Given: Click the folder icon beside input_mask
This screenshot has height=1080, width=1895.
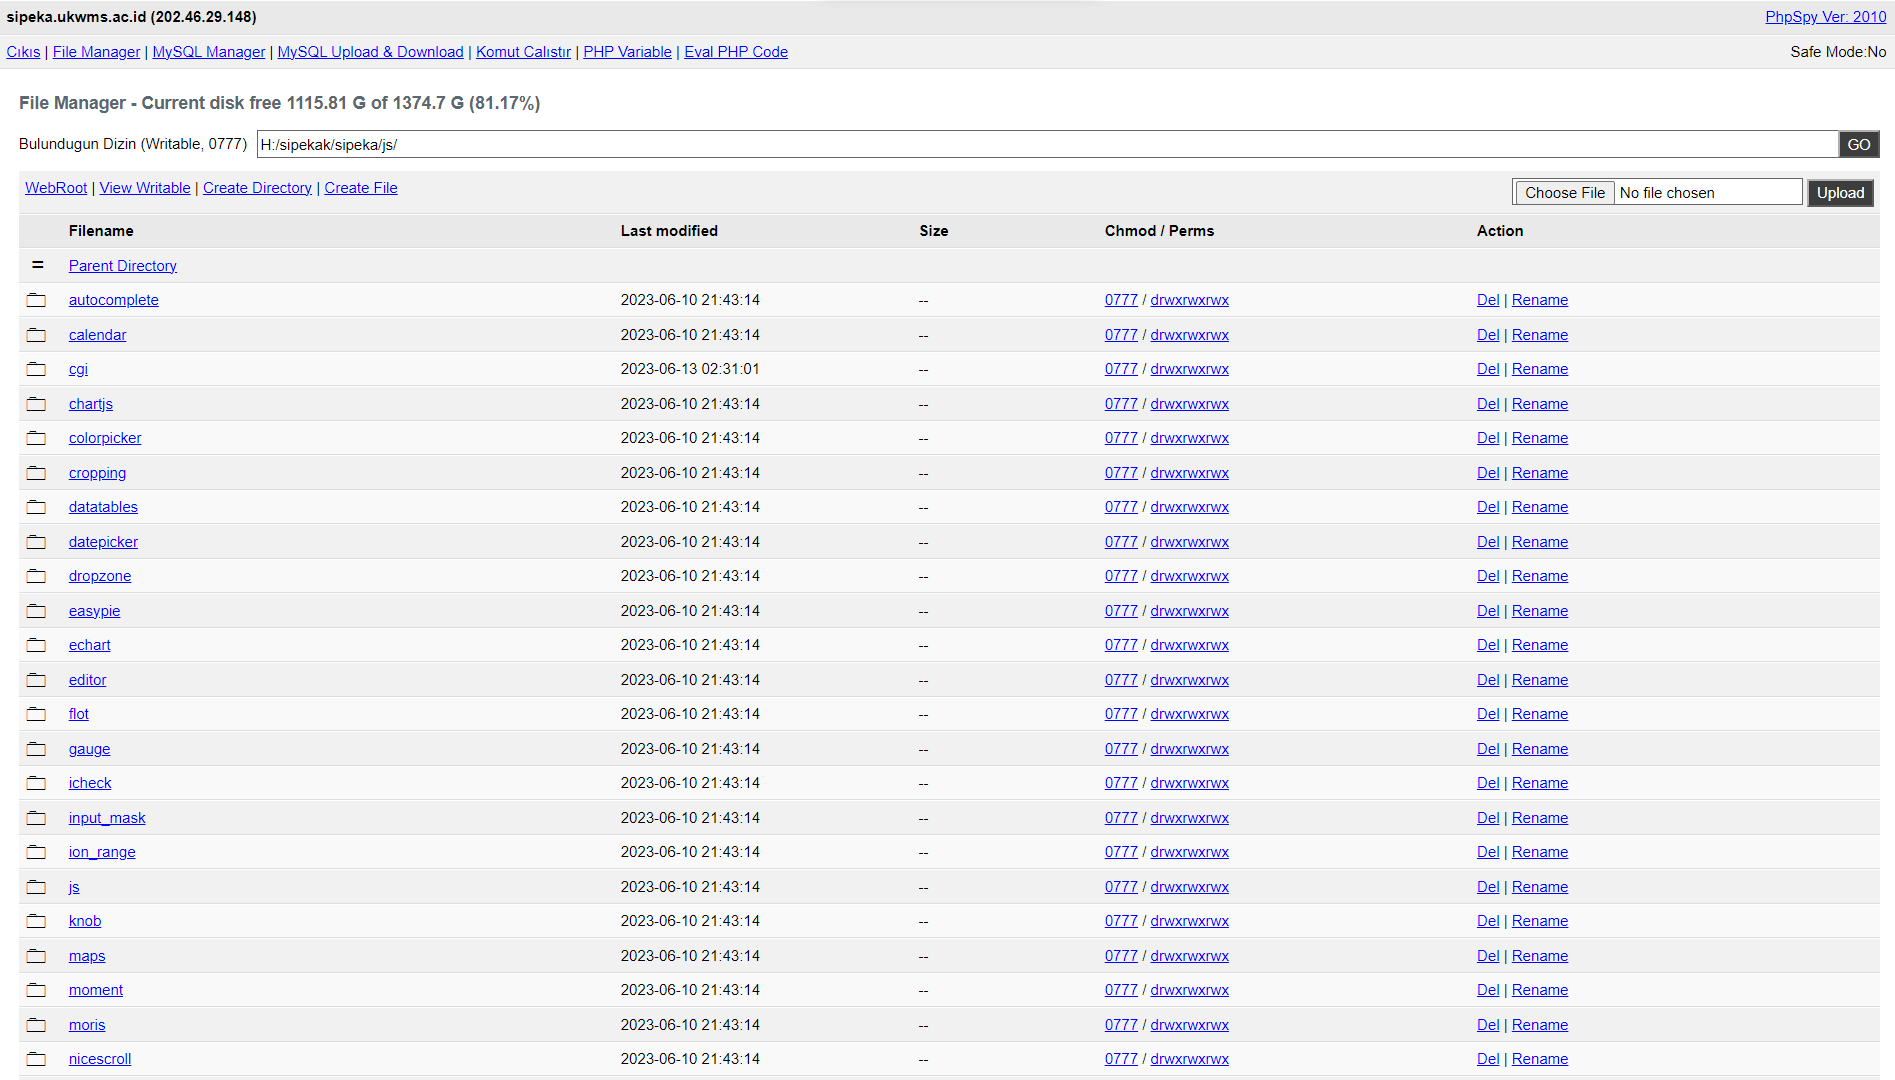Looking at the screenshot, I should coord(36,818).
